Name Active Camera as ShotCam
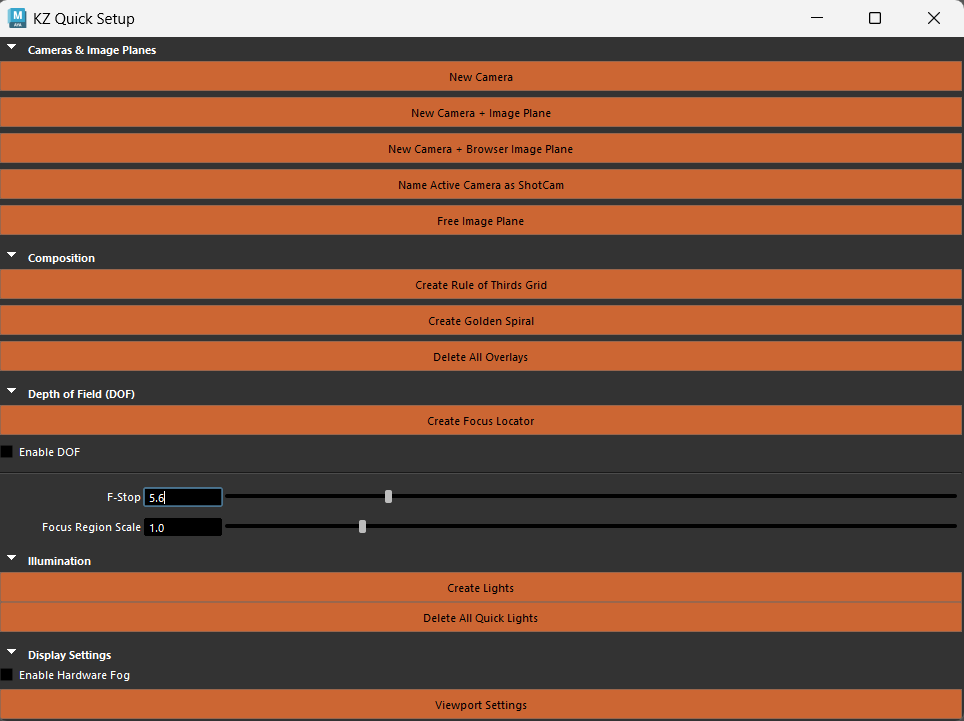The image size is (964, 721). pyautogui.click(x=481, y=184)
